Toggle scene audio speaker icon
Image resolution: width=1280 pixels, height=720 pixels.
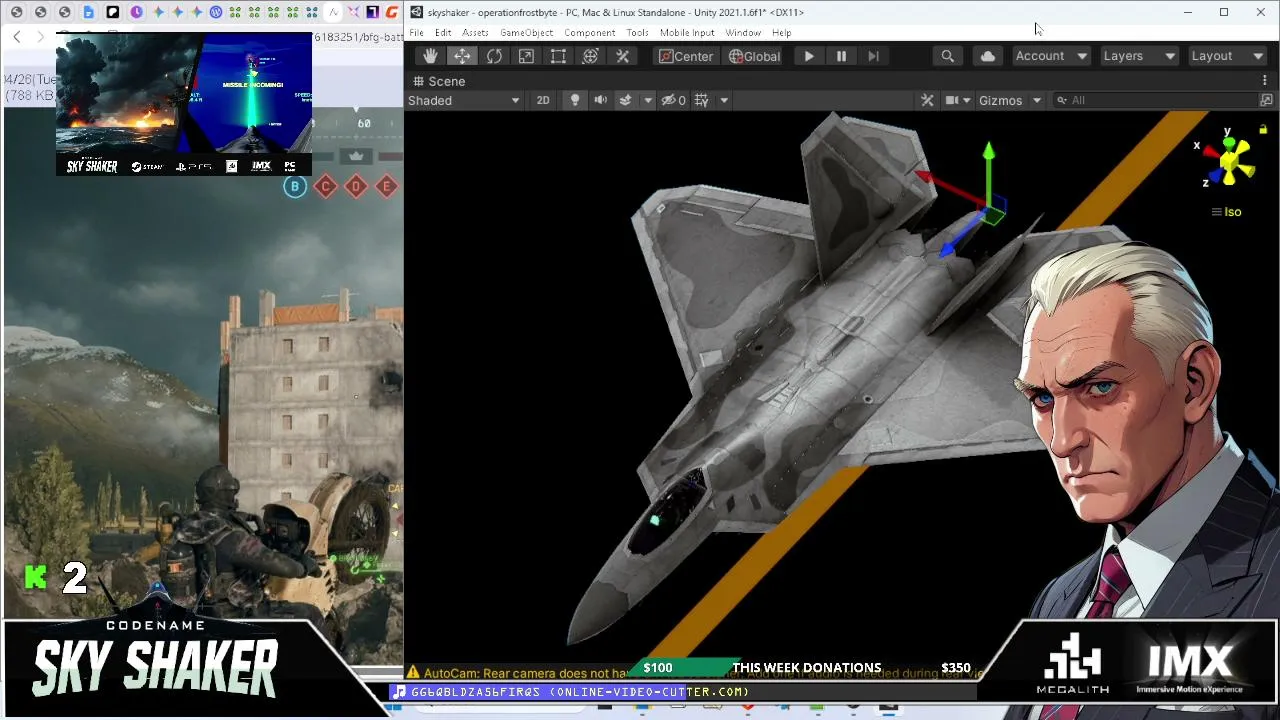(600, 100)
